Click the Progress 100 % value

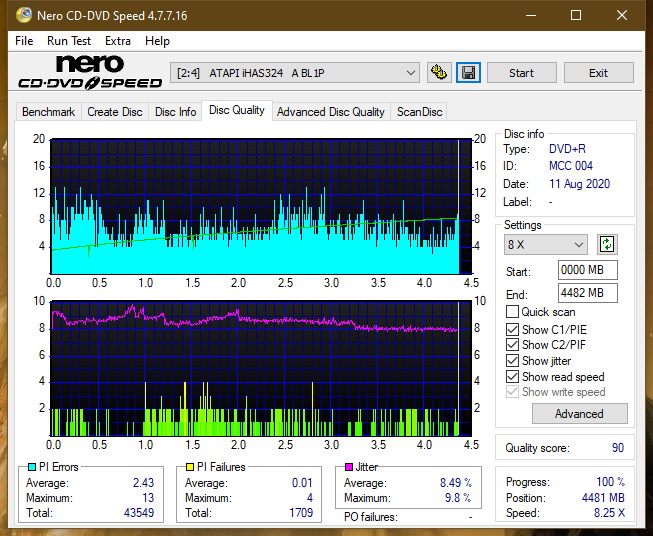(611, 482)
